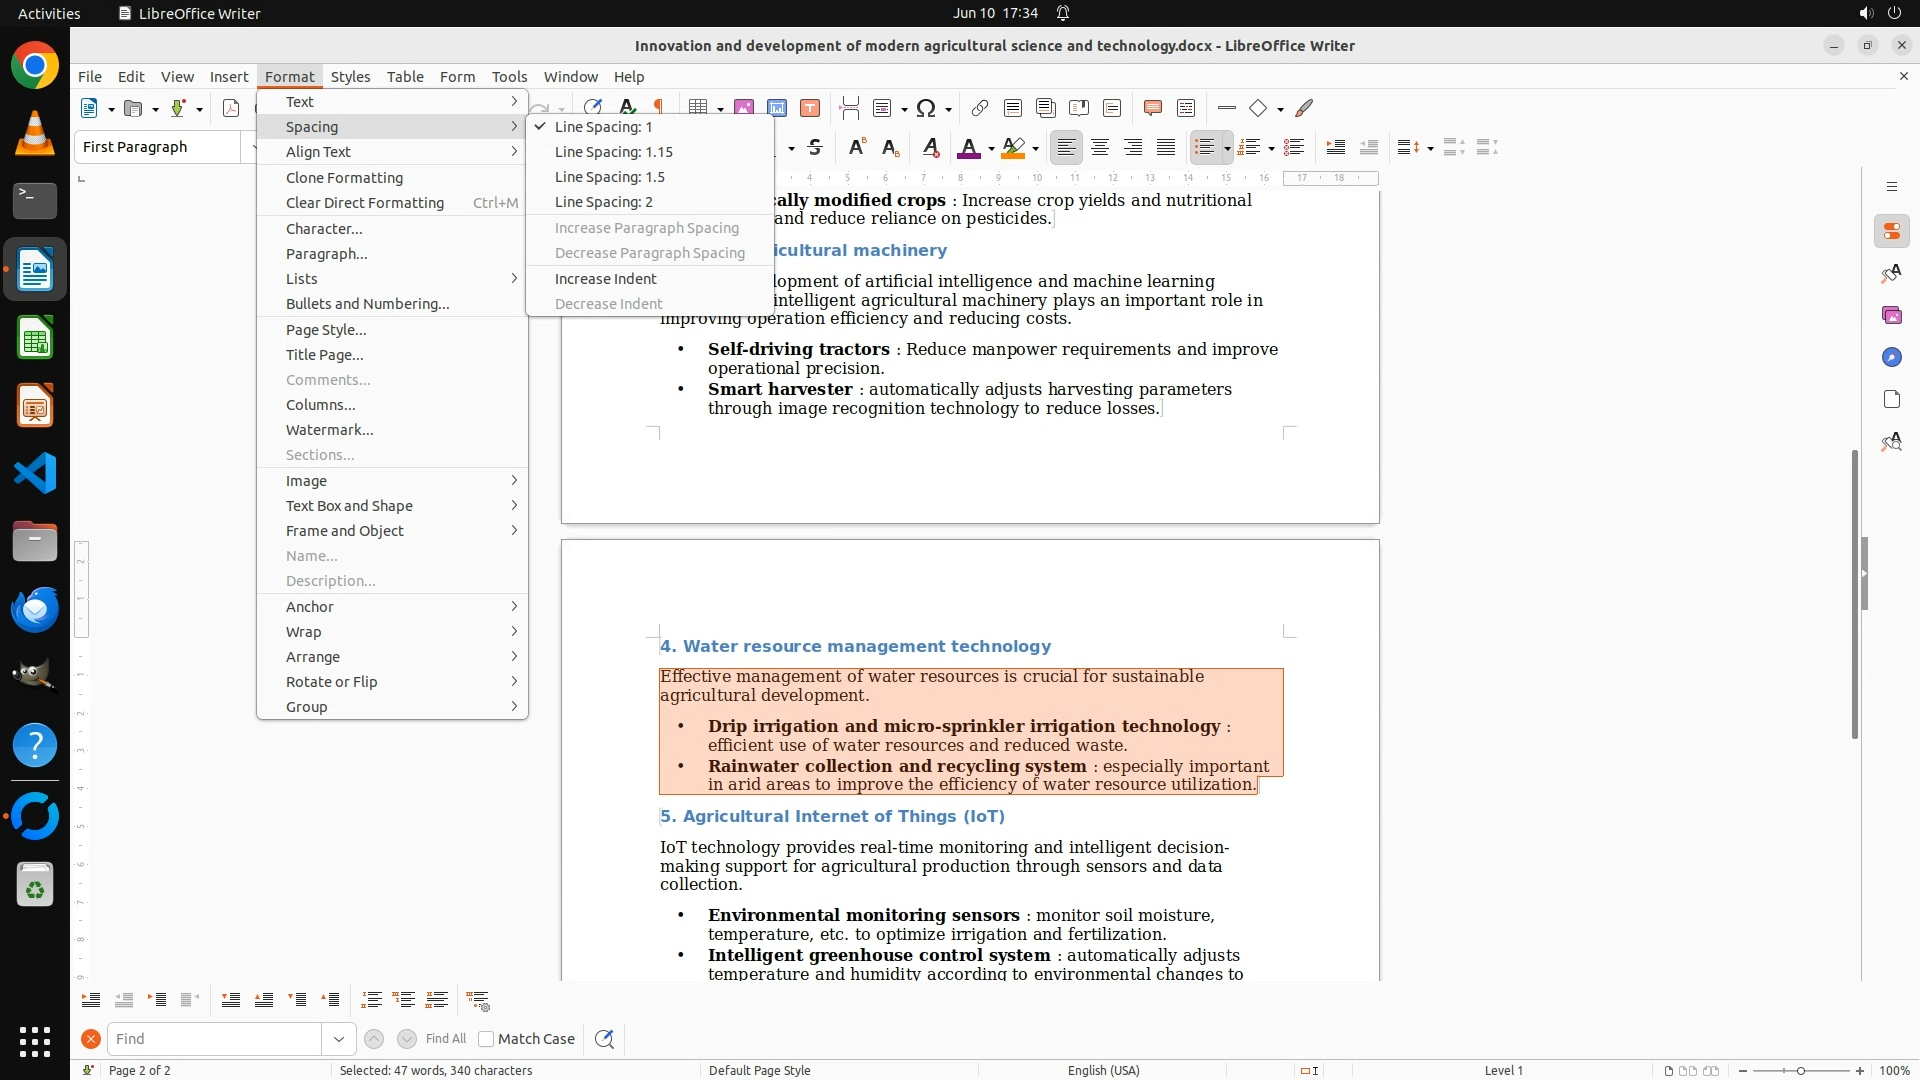Click Clear Direct Formatting menu entry
Screen dimensions: 1920x1080
(365, 203)
